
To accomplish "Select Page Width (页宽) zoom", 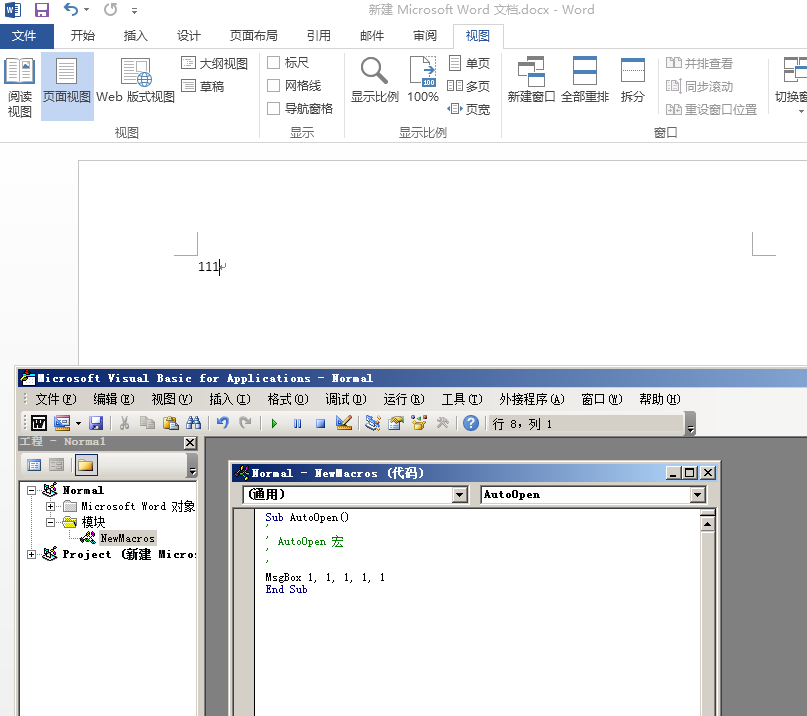I will [x=469, y=109].
